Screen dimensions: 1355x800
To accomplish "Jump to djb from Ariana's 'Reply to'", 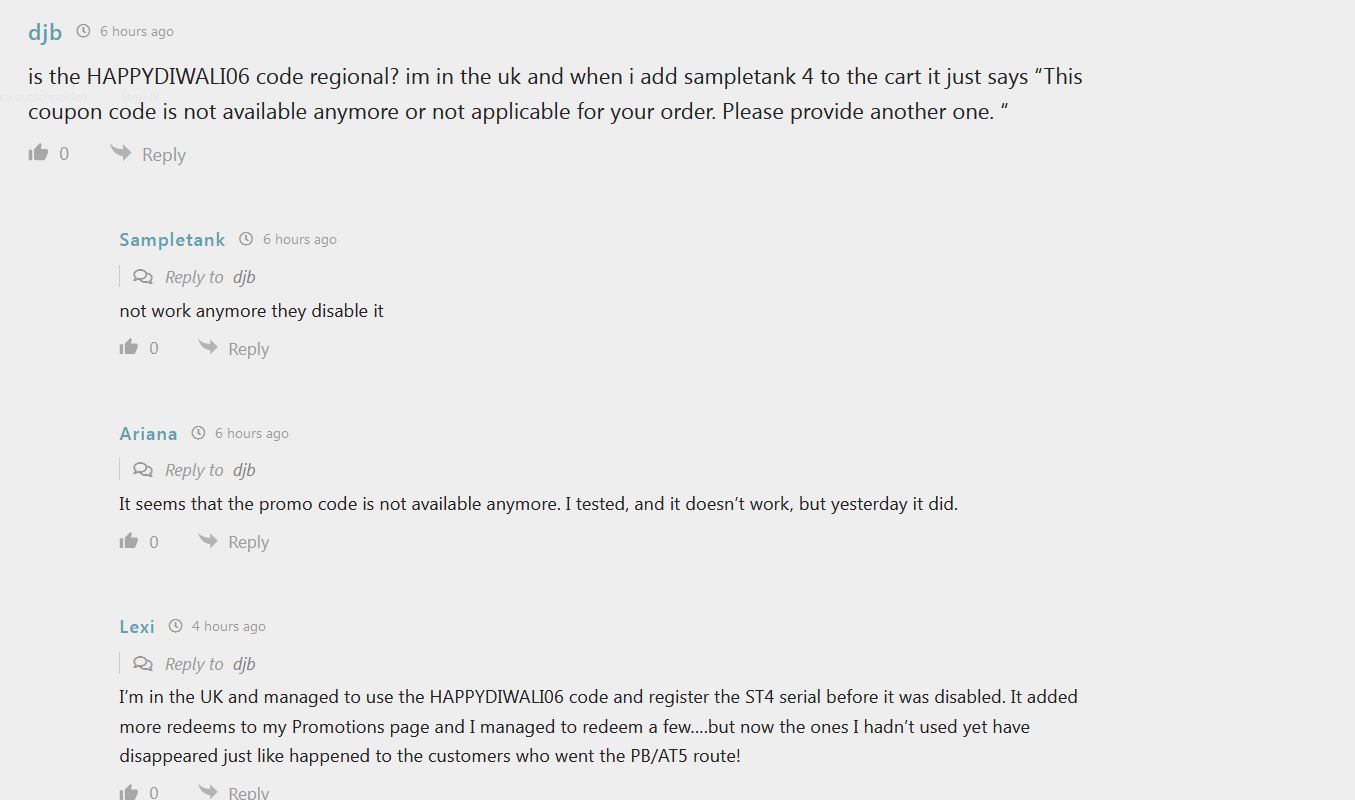I will point(244,470).
